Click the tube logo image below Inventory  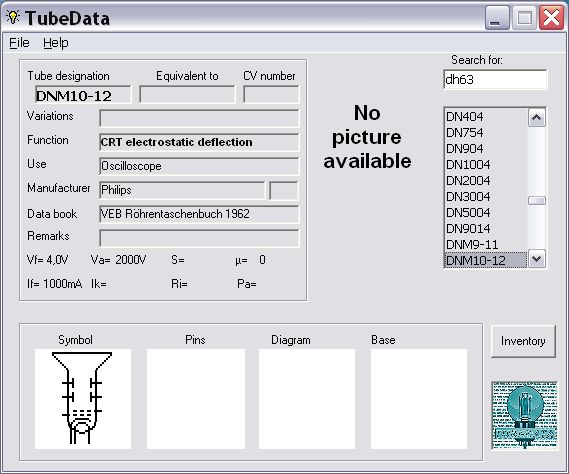pyautogui.click(x=524, y=416)
